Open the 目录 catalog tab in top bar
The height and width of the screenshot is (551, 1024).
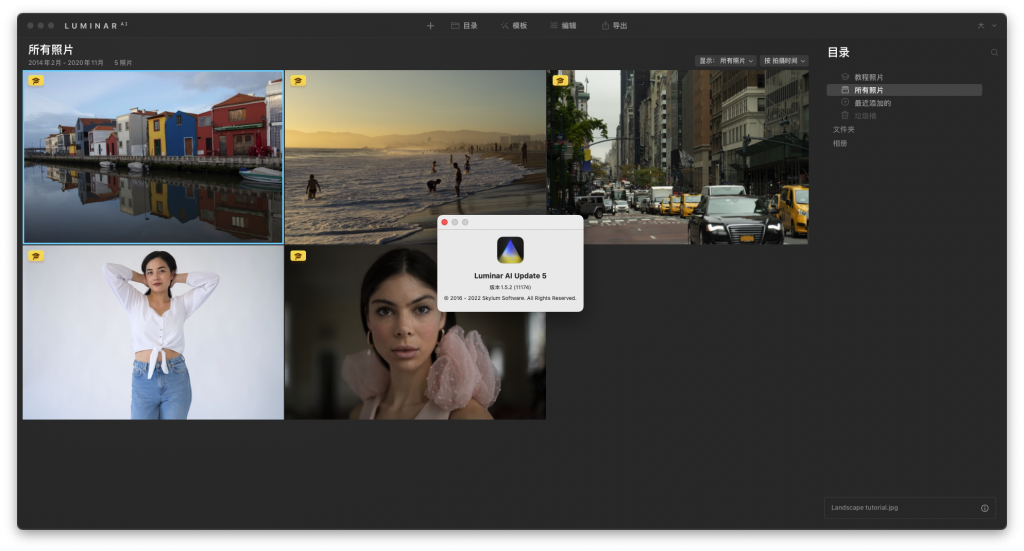tap(464, 25)
